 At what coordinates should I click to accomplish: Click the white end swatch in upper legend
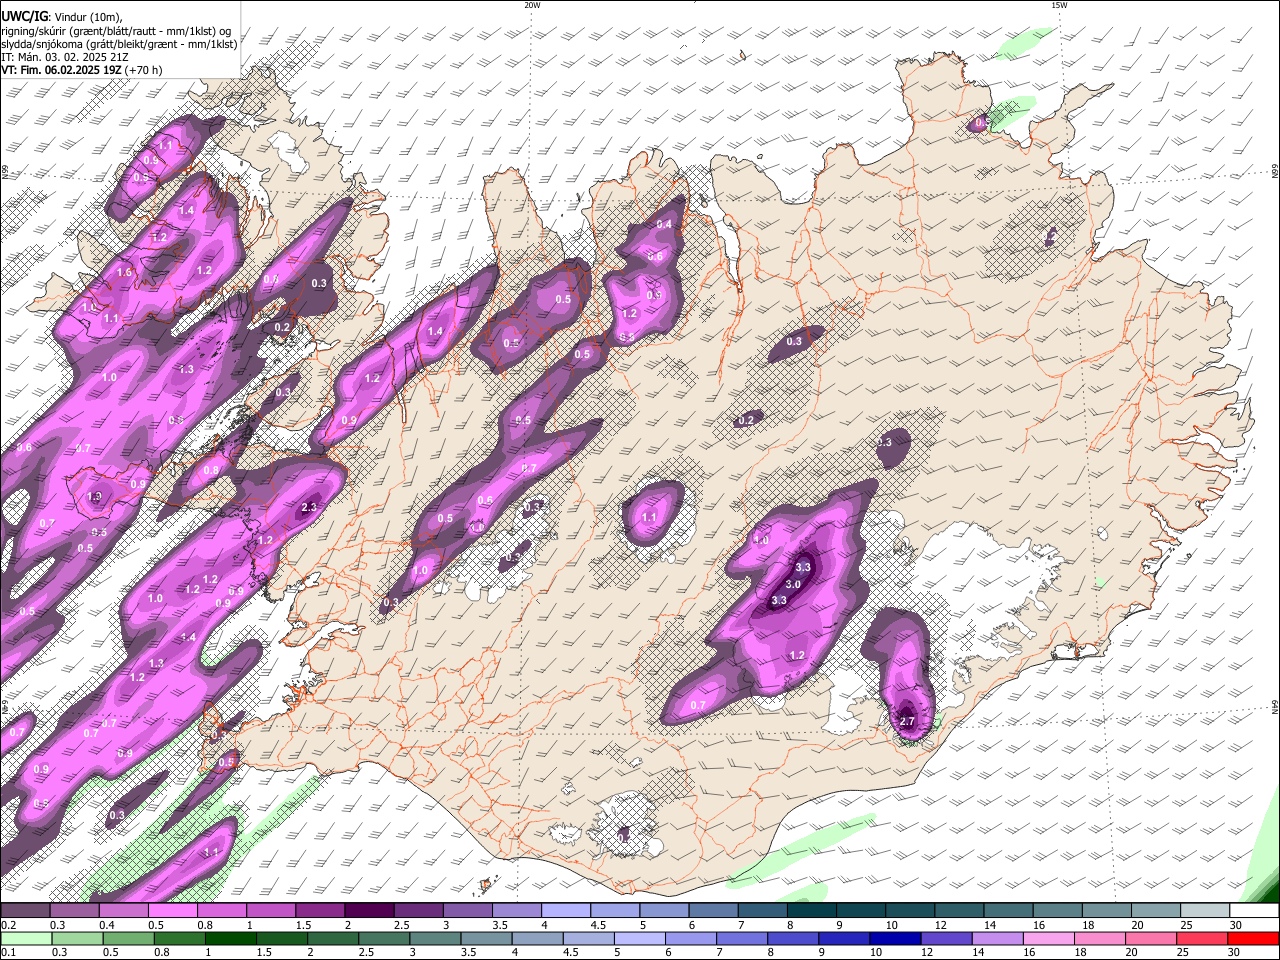[1253, 911]
